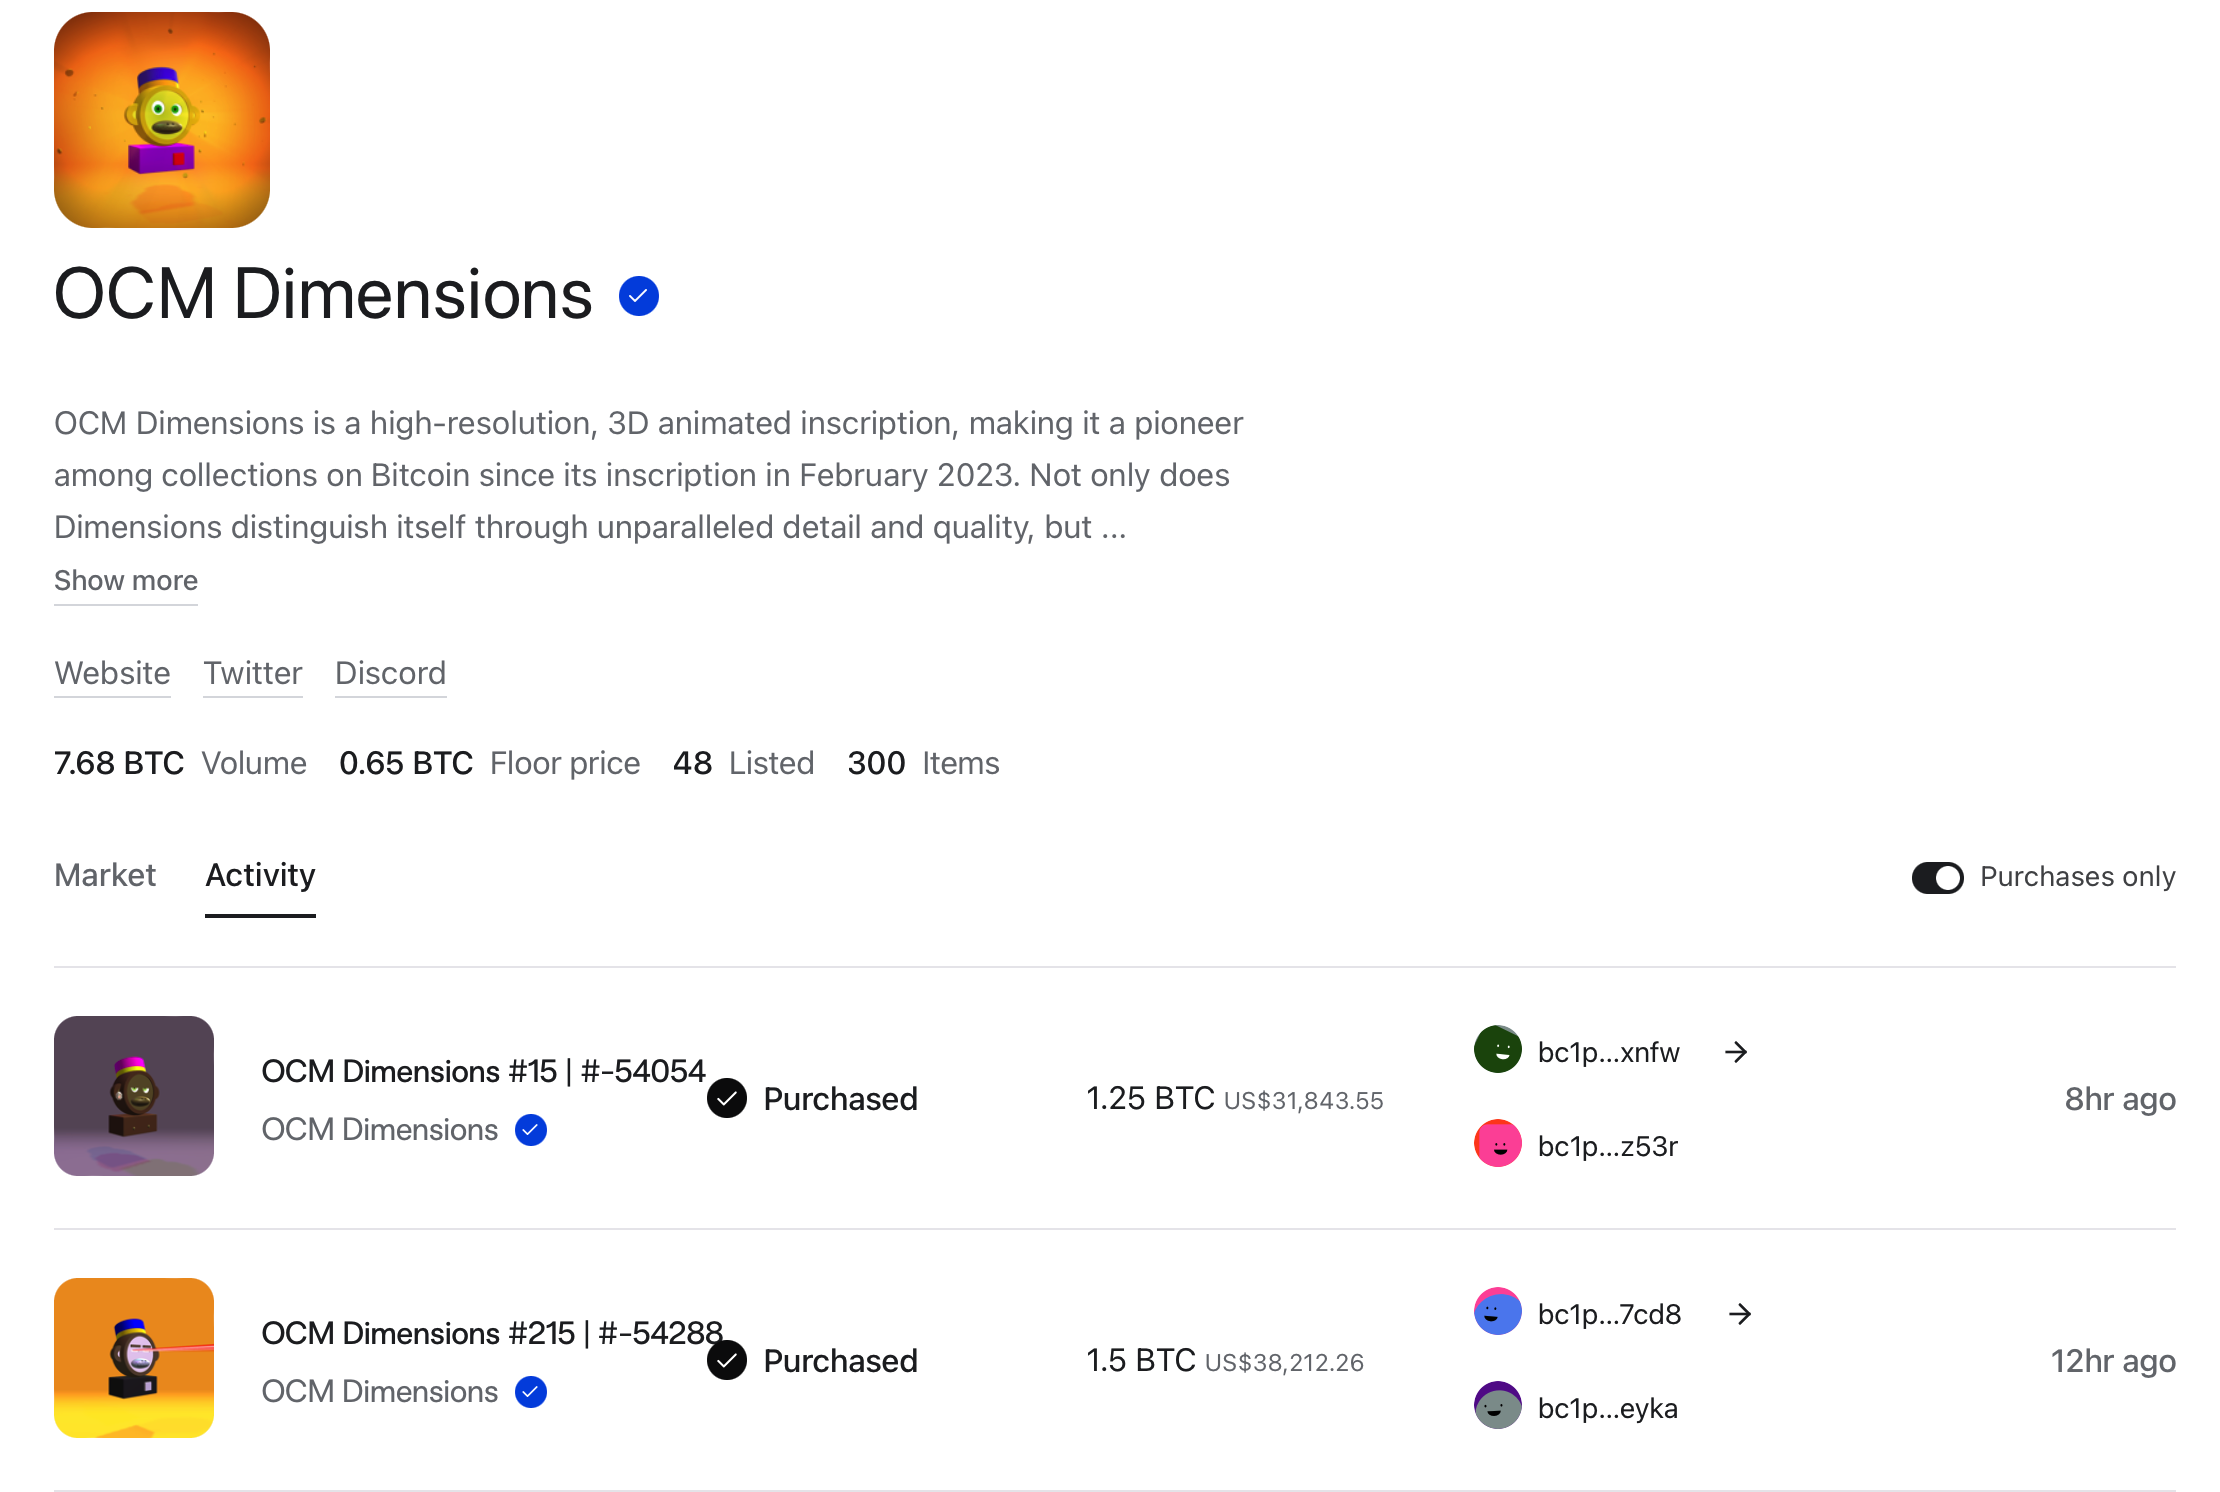The width and height of the screenshot is (2220, 1492).
Task: Click the pink bc1p...z53r avatar icon
Action: coord(1497,1144)
